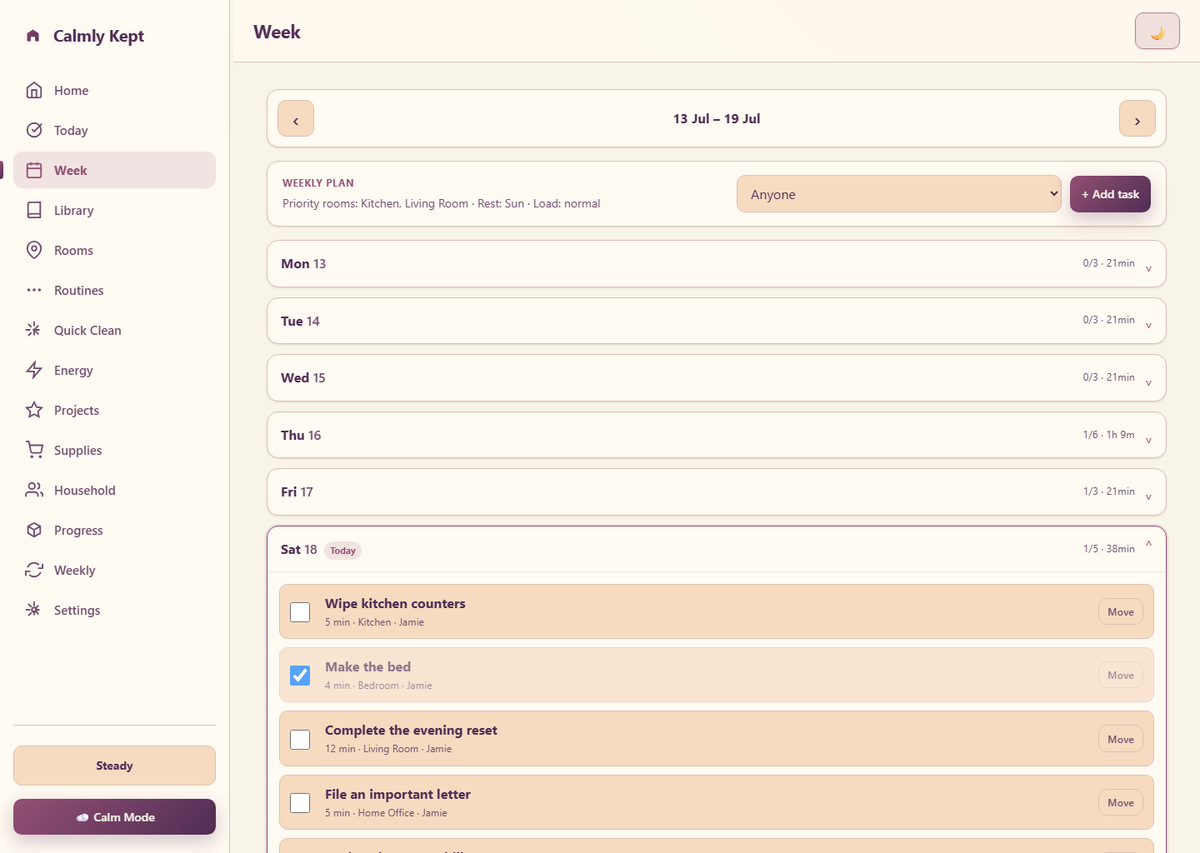
Task: Click the Week page heading
Action: click(x=277, y=32)
